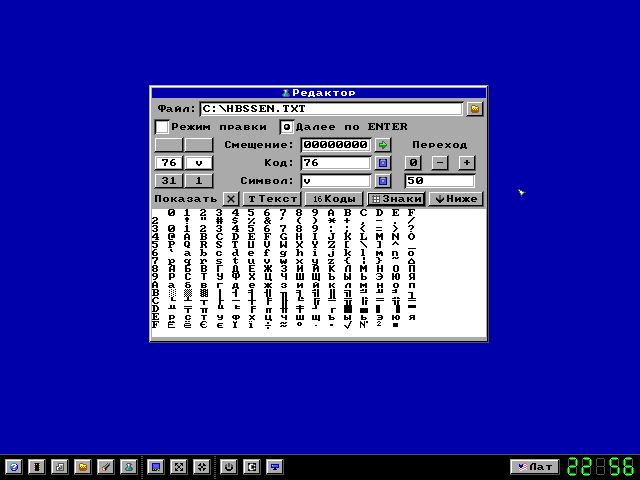Switch to Коды view

tap(333, 199)
